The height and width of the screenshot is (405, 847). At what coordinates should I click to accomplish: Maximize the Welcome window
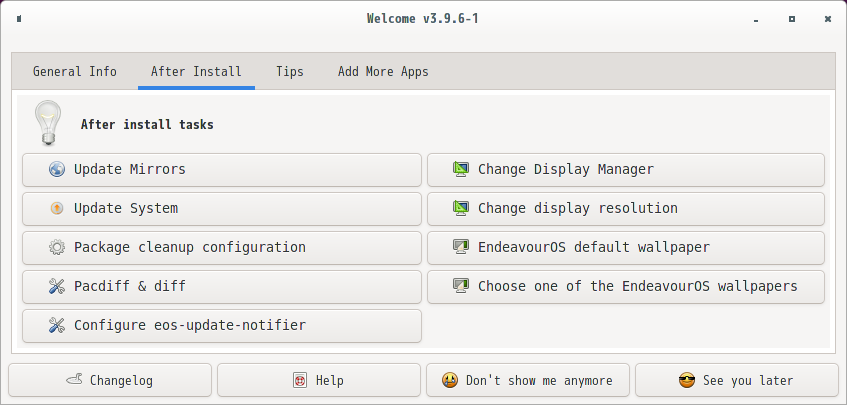(x=791, y=19)
